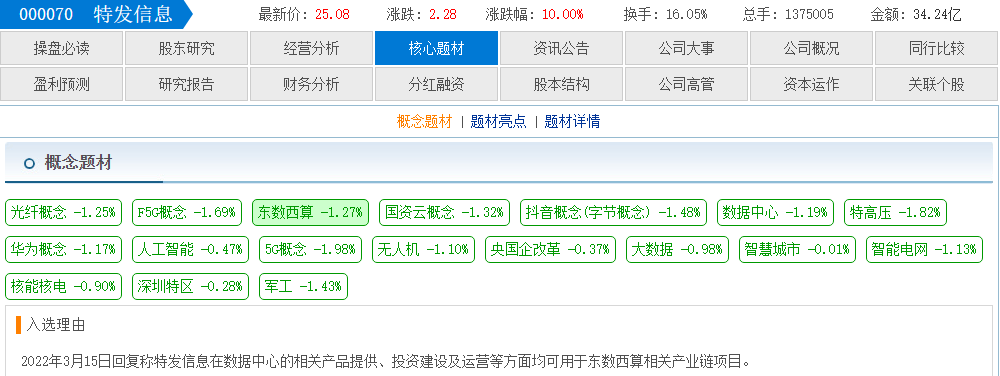The height and width of the screenshot is (376, 1000).
Task: Go to 公司大事 tab
Action: click(x=686, y=48)
